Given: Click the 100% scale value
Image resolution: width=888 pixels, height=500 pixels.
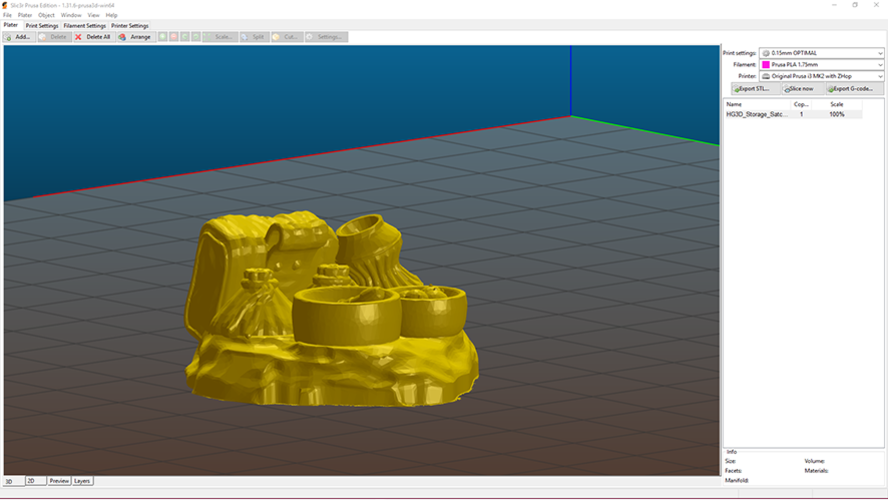Looking at the screenshot, I should tap(837, 114).
